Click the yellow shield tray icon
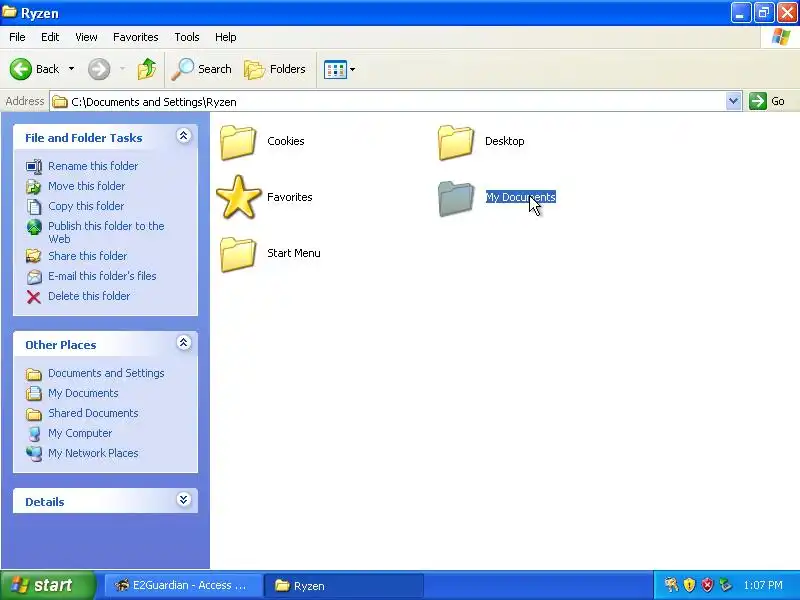800x600 pixels. (689, 585)
